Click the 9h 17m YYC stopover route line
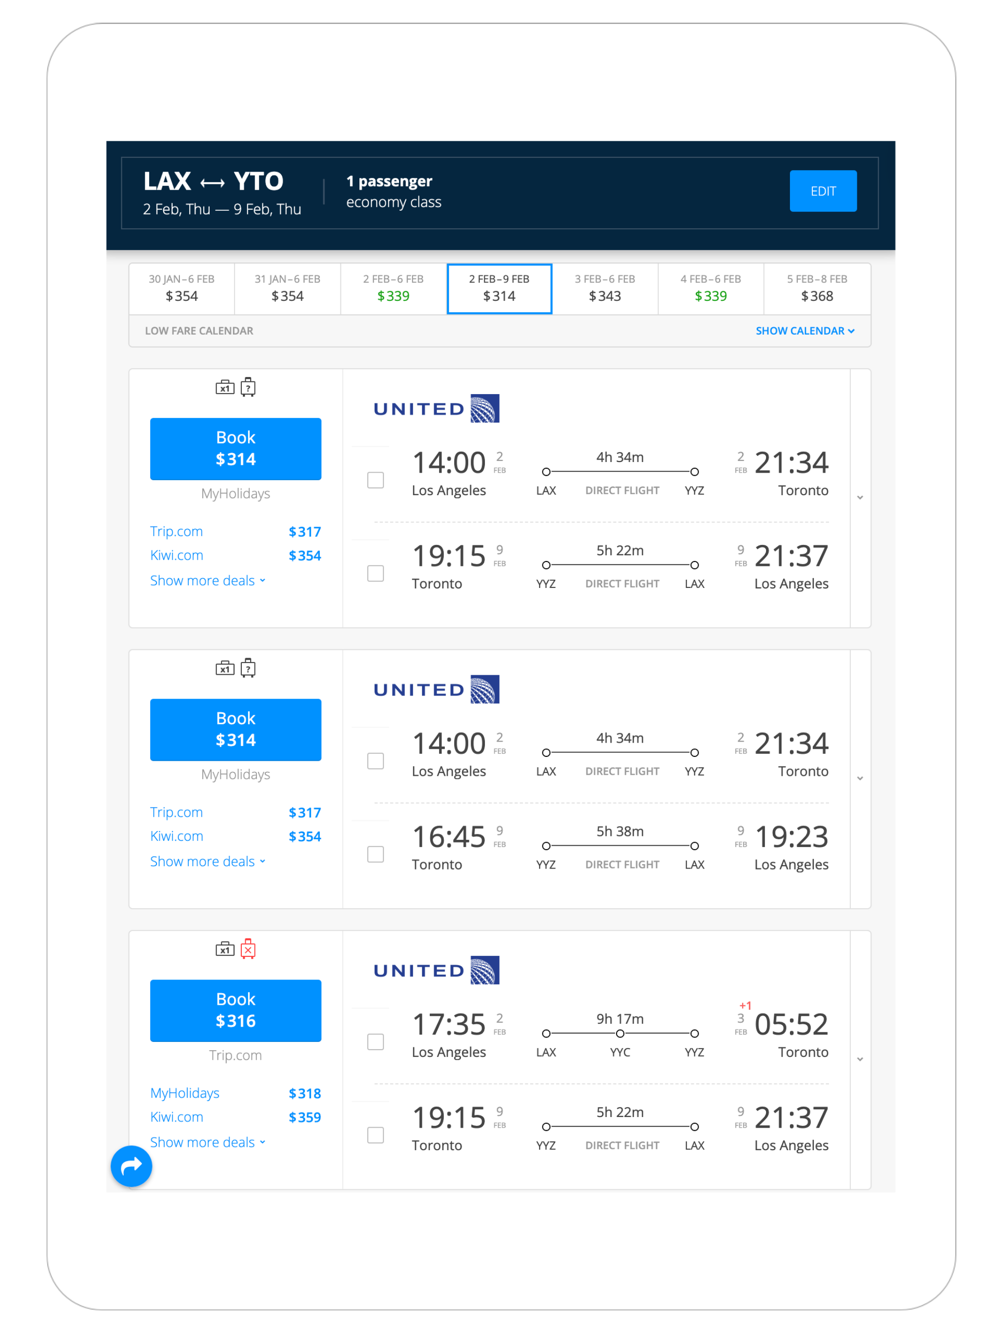The height and width of the screenshot is (1334, 1000). click(x=620, y=1035)
